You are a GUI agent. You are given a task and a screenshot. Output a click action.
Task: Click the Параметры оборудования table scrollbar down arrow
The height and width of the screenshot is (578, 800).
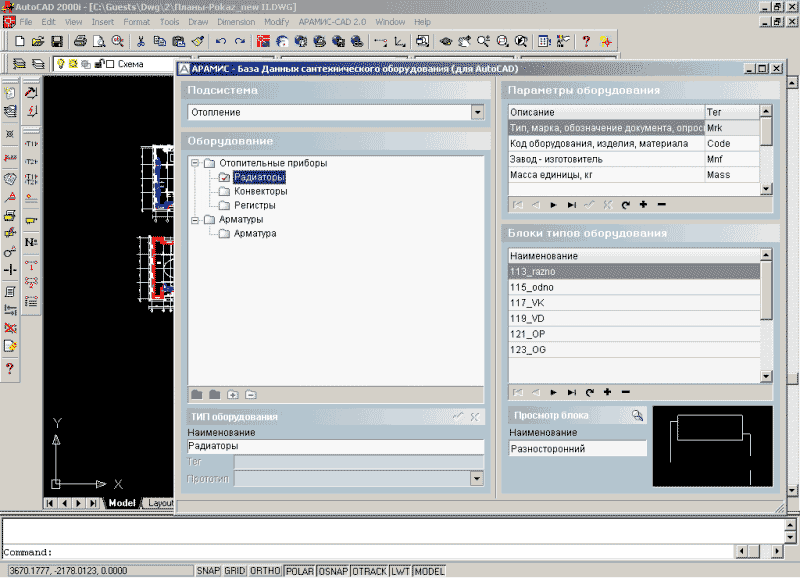point(766,189)
